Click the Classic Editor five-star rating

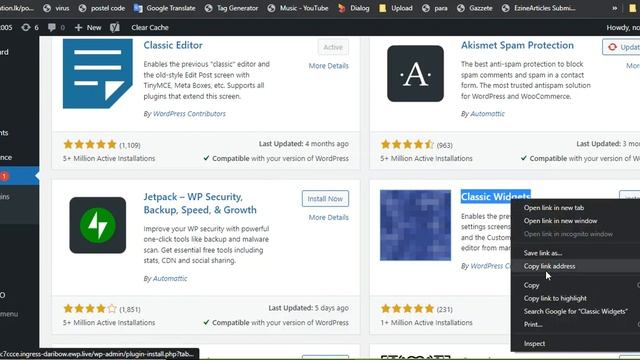pos(90,144)
